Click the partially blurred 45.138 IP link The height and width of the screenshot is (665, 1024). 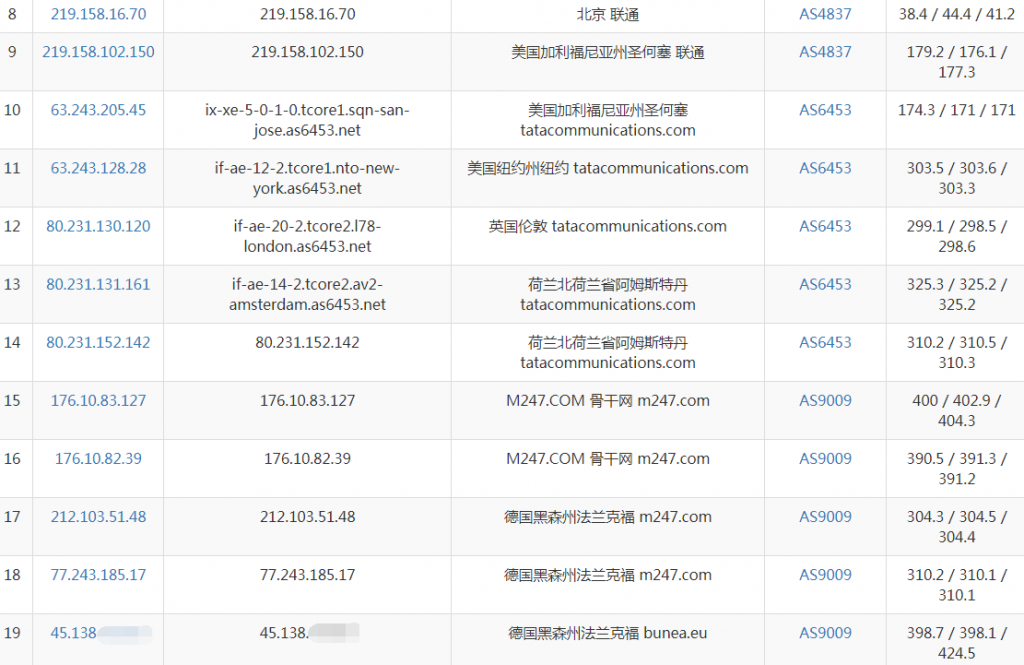pyautogui.click(x=74, y=632)
